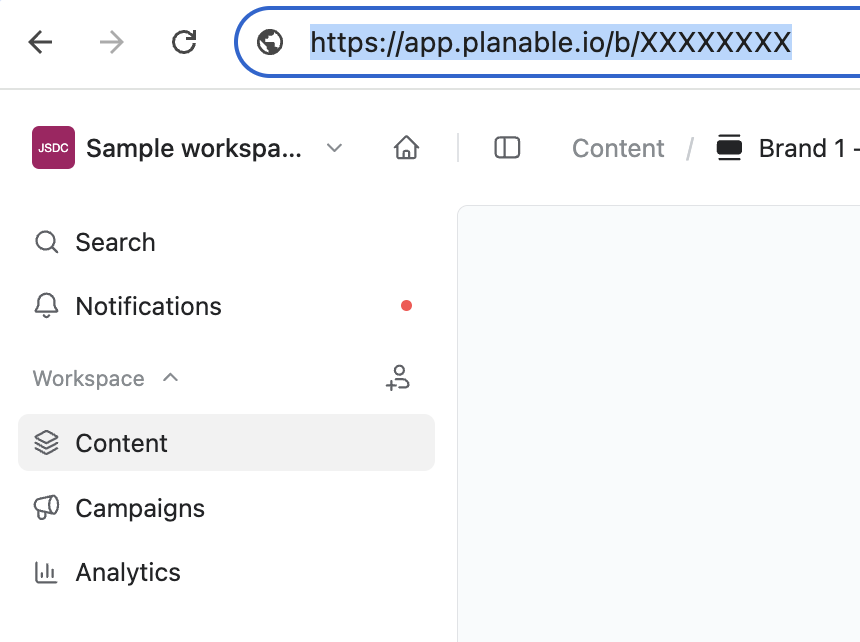
Task: Toggle the sidebar with the panel icon
Action: (x=507, y=147)
